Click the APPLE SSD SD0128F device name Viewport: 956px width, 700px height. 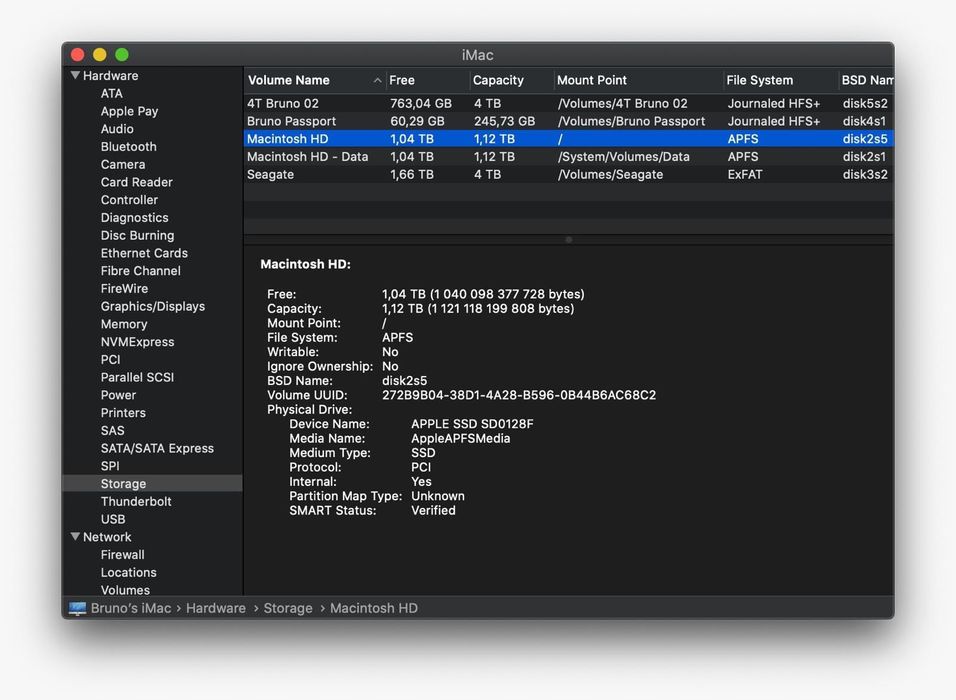(x=472, y=424)
